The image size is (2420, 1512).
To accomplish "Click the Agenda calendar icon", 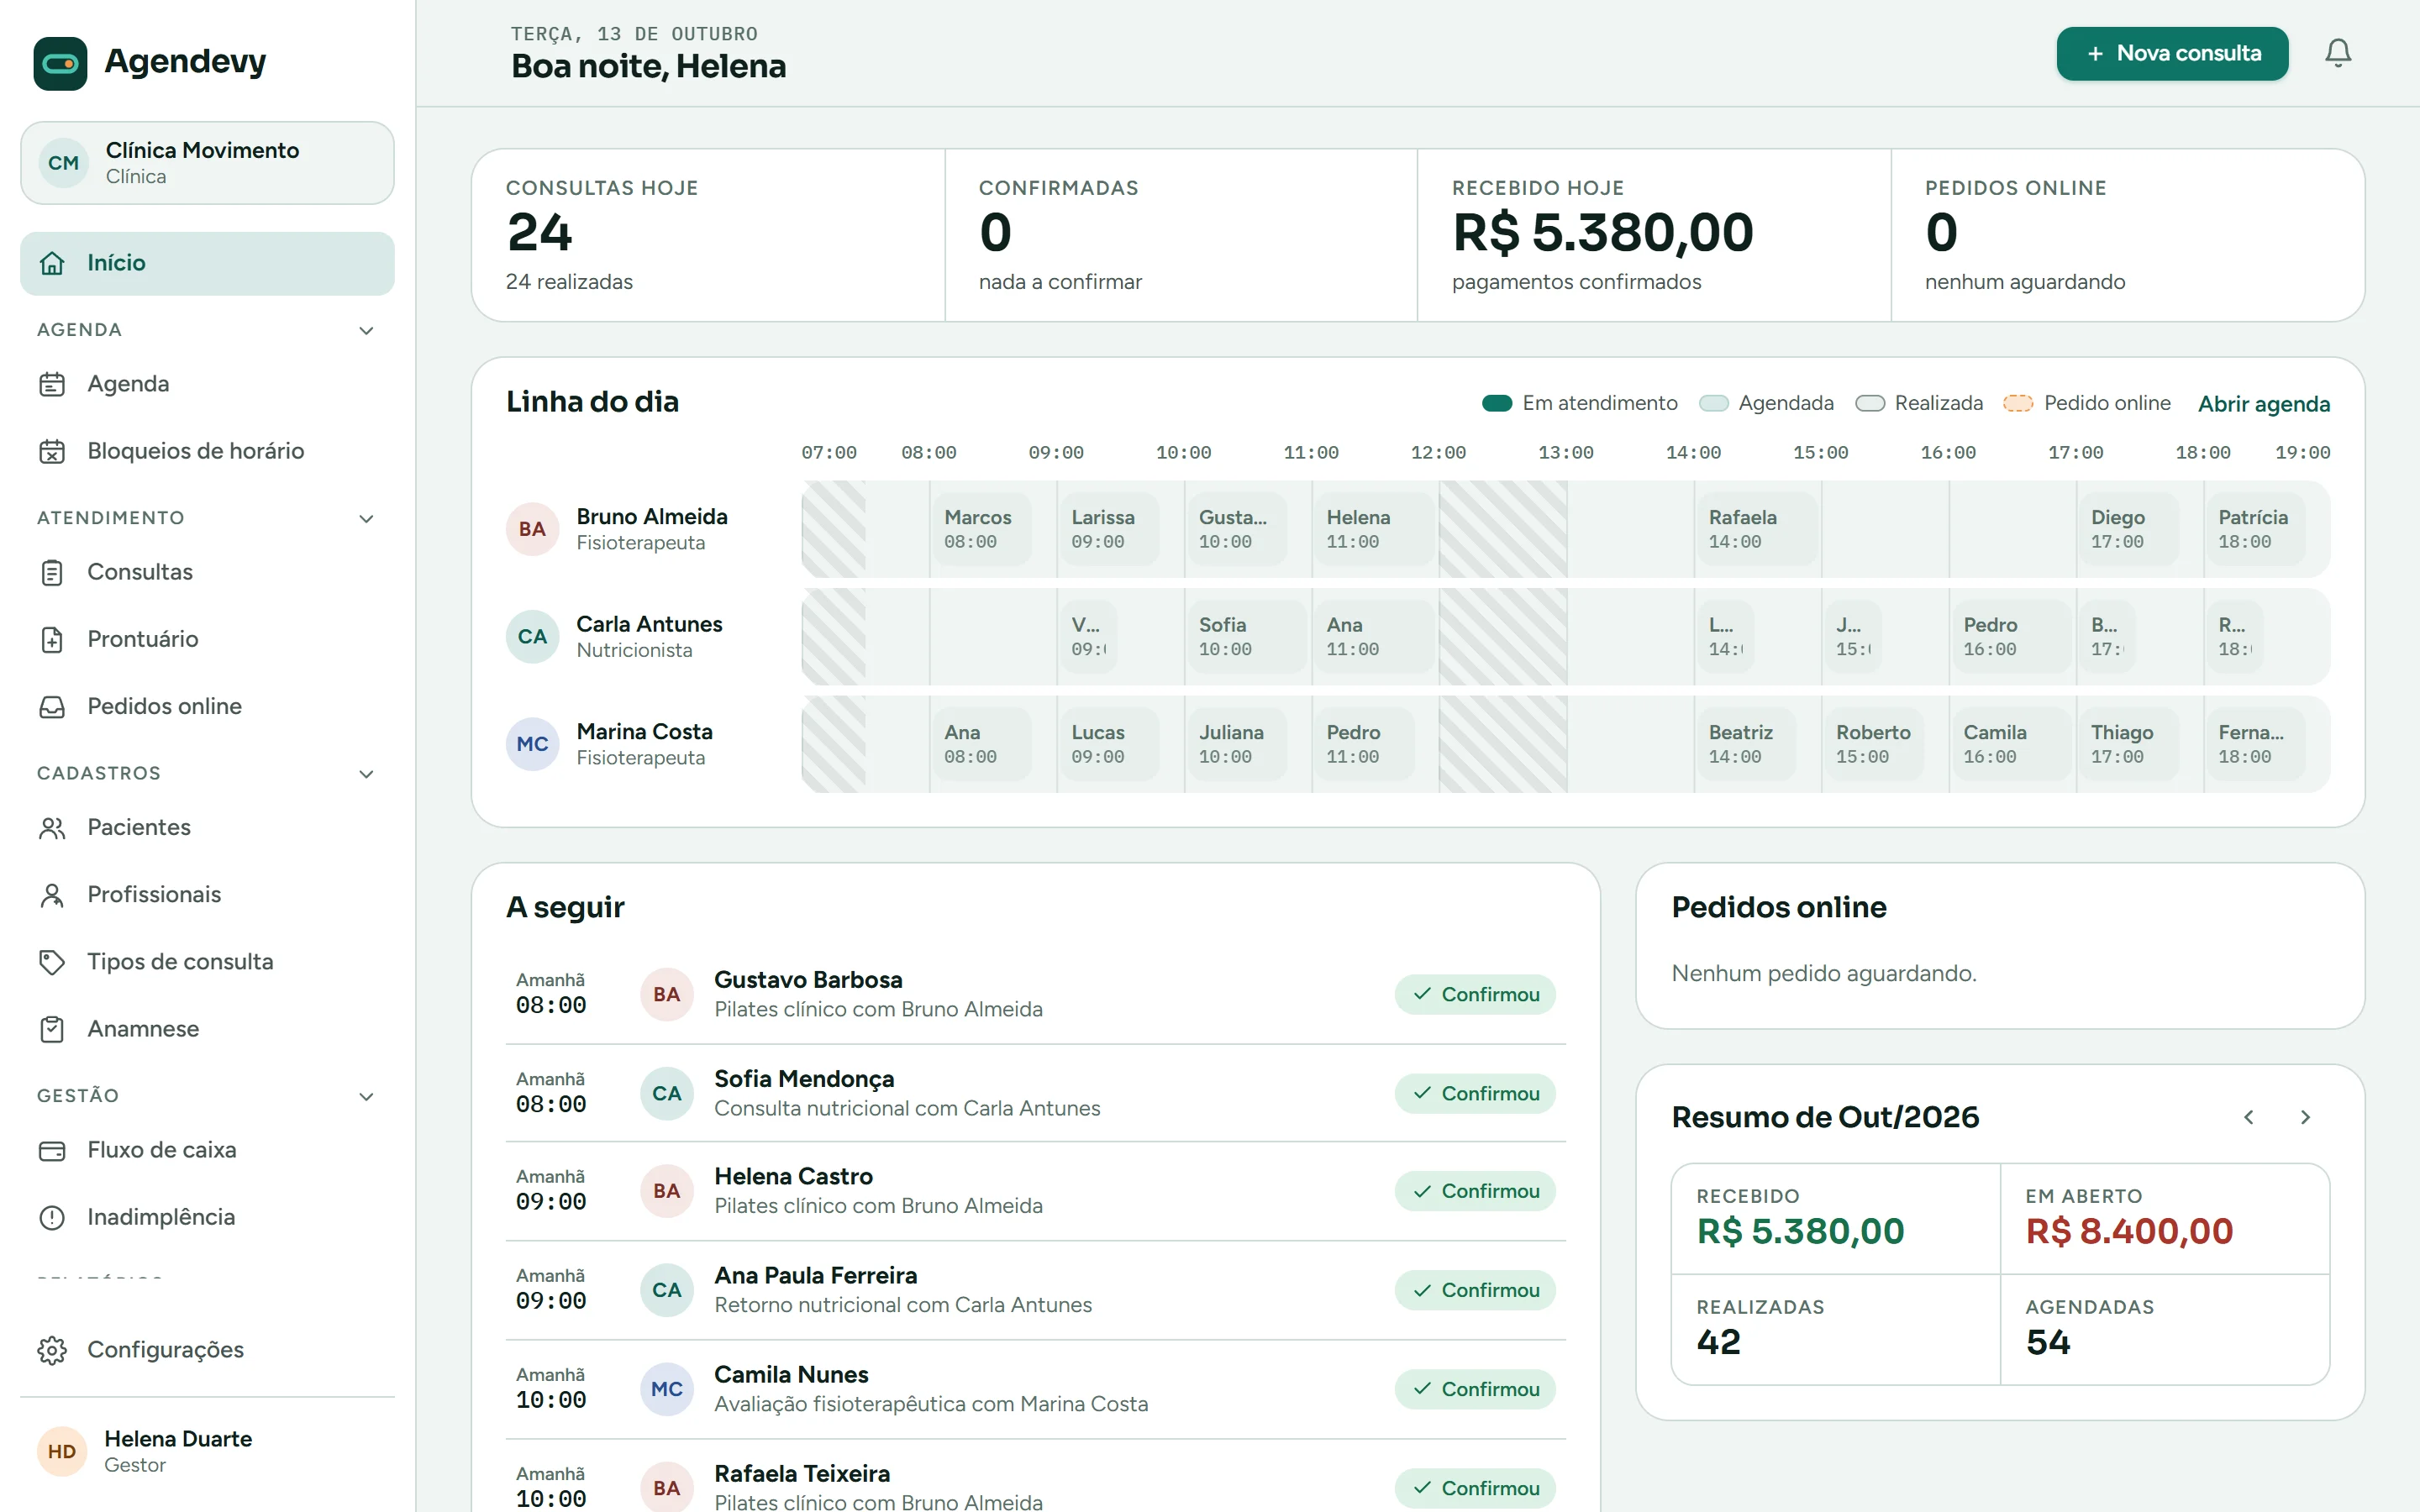I will [52, 384].
